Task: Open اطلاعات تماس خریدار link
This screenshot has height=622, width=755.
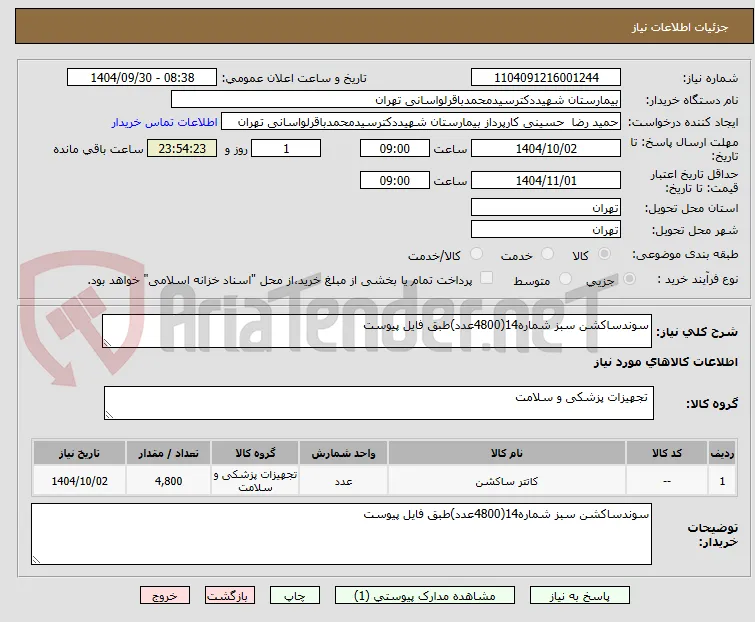Action: click(x=165, y=122)
